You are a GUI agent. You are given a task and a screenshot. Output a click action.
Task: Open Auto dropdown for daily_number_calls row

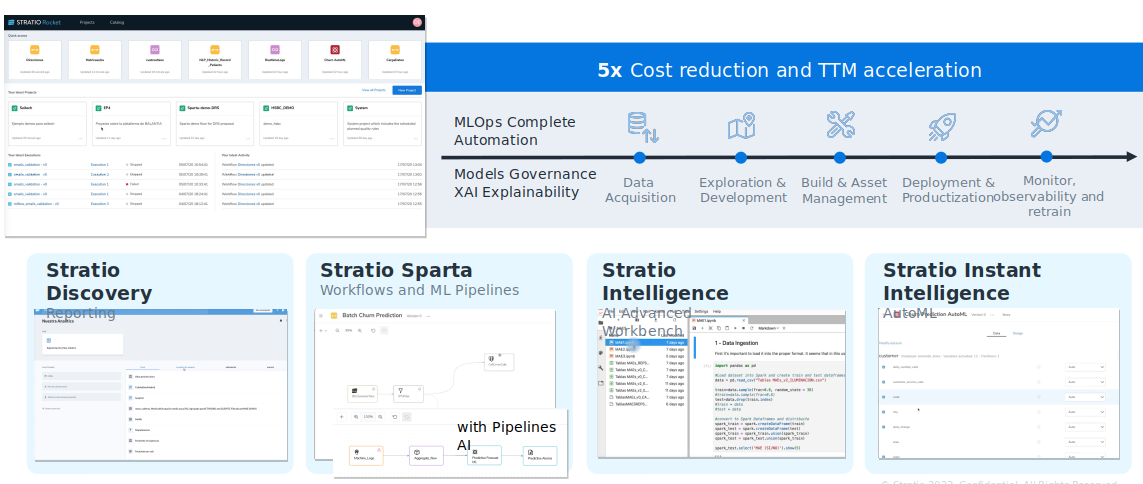pos(1085,367)
